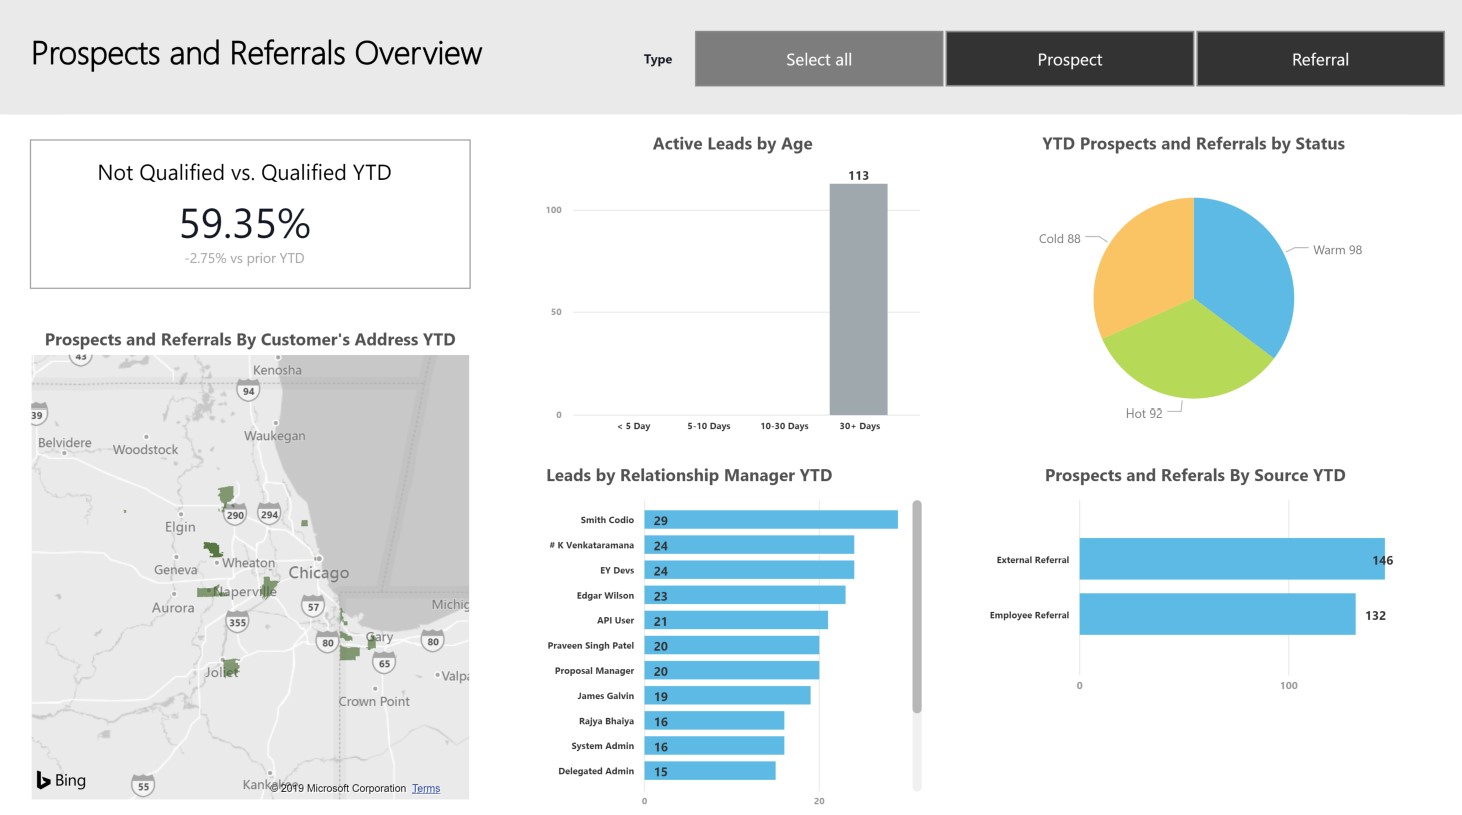Click the Rajya Bhaiya bar with 16 leads
Viewport: 1462px width, 815px height.
pos(714,721)
